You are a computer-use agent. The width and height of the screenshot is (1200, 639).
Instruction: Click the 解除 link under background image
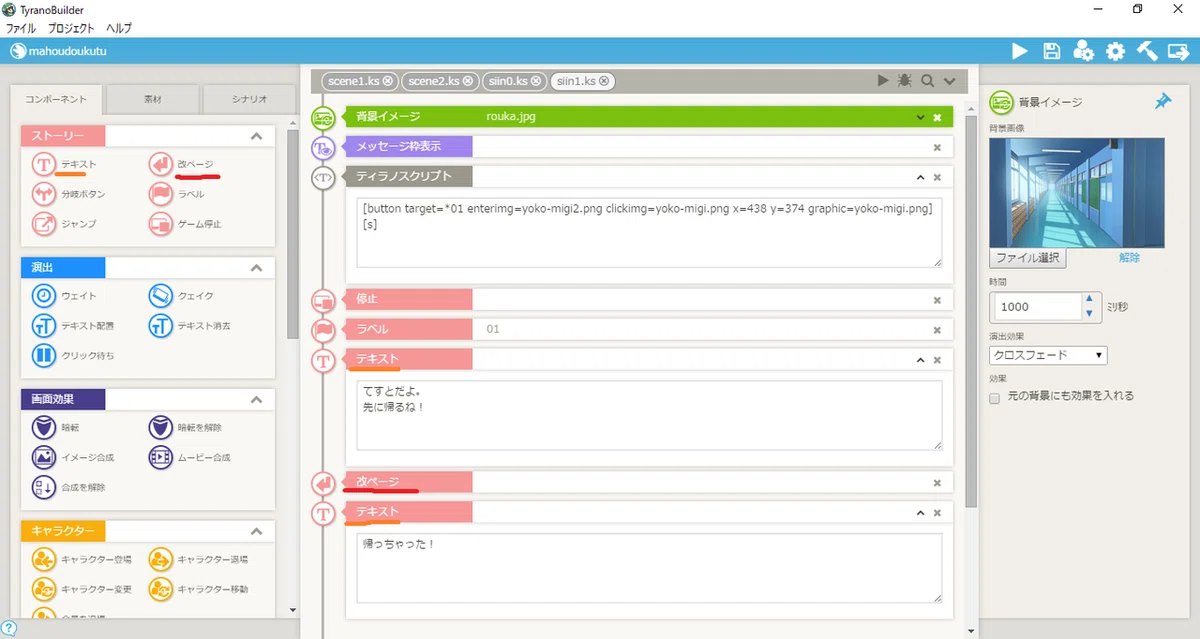1129,258
